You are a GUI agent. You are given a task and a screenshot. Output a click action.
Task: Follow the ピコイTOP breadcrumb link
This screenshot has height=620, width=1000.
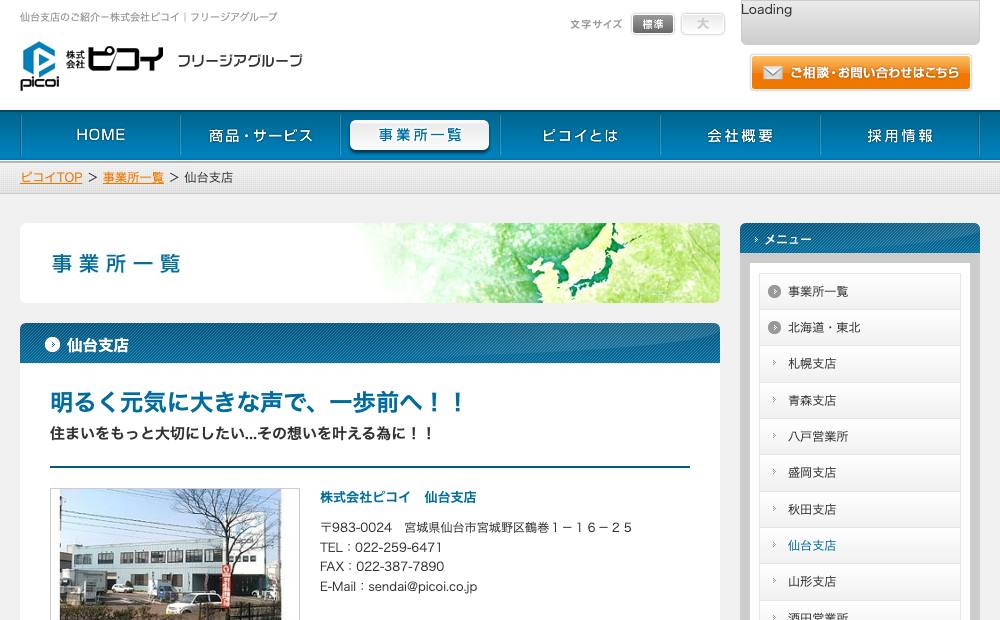(51, 177)
